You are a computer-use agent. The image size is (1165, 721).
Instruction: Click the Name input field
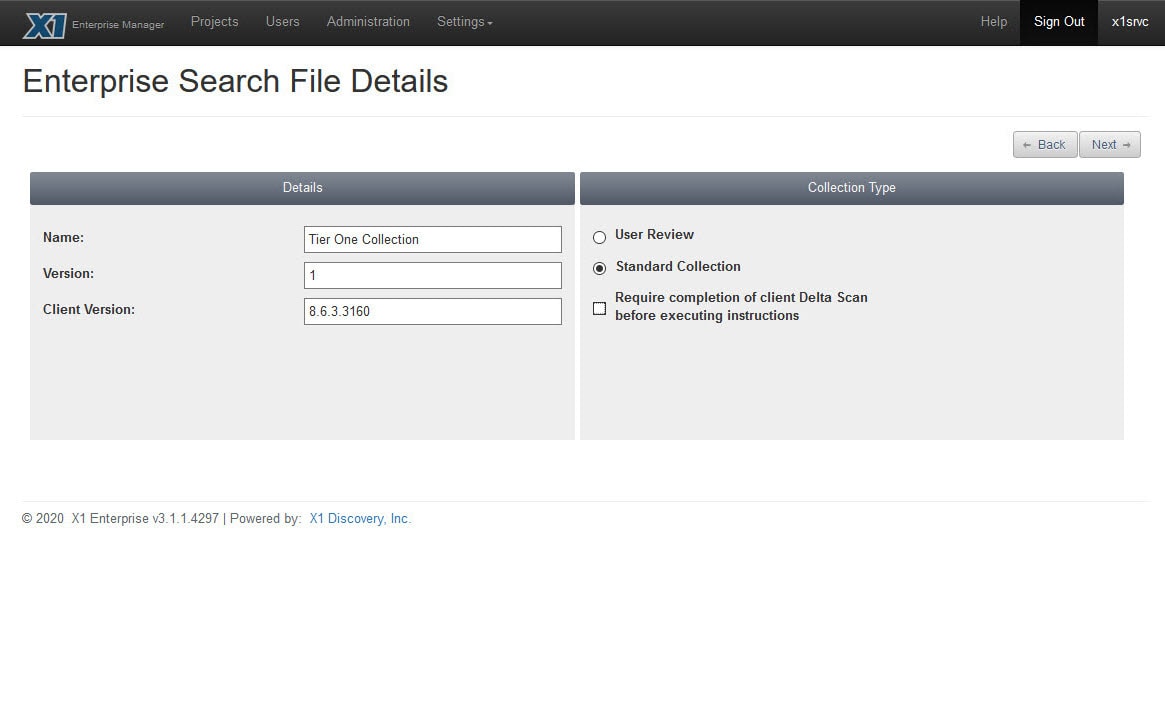pos(432,240)
